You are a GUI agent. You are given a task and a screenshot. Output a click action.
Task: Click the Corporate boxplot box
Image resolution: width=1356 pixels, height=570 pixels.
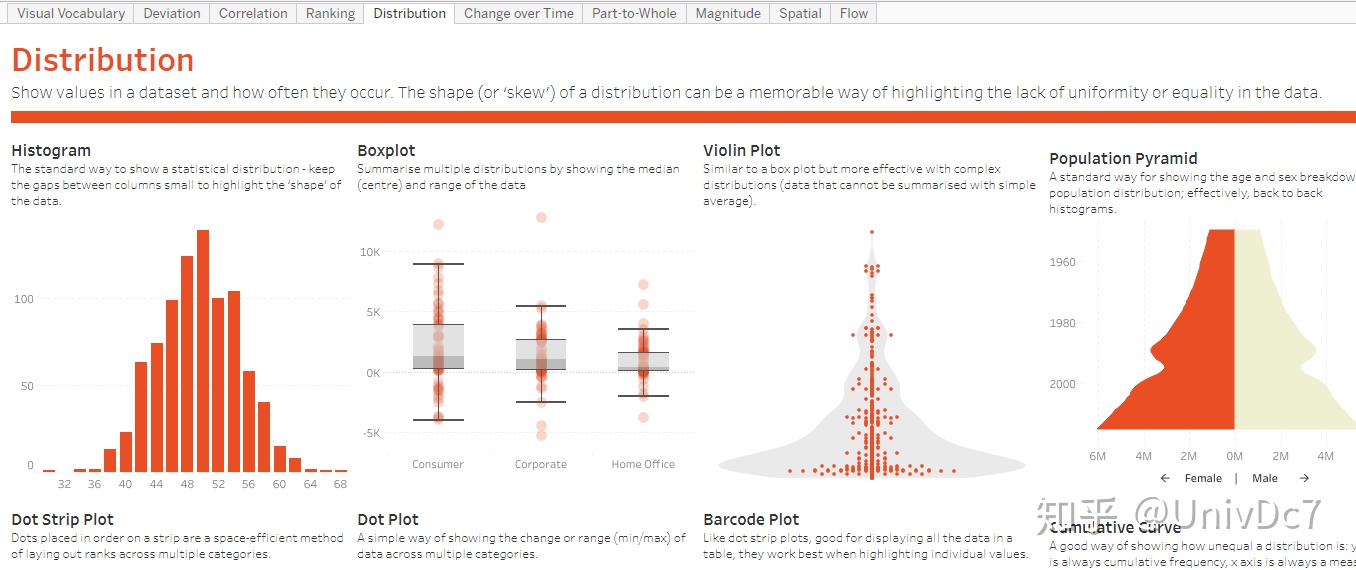pos(541,355)
